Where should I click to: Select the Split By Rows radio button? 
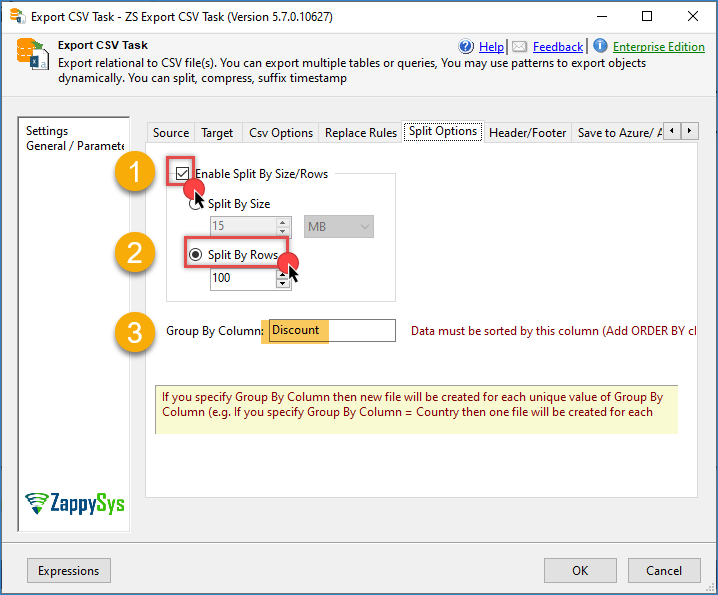(x=196, y=255)
